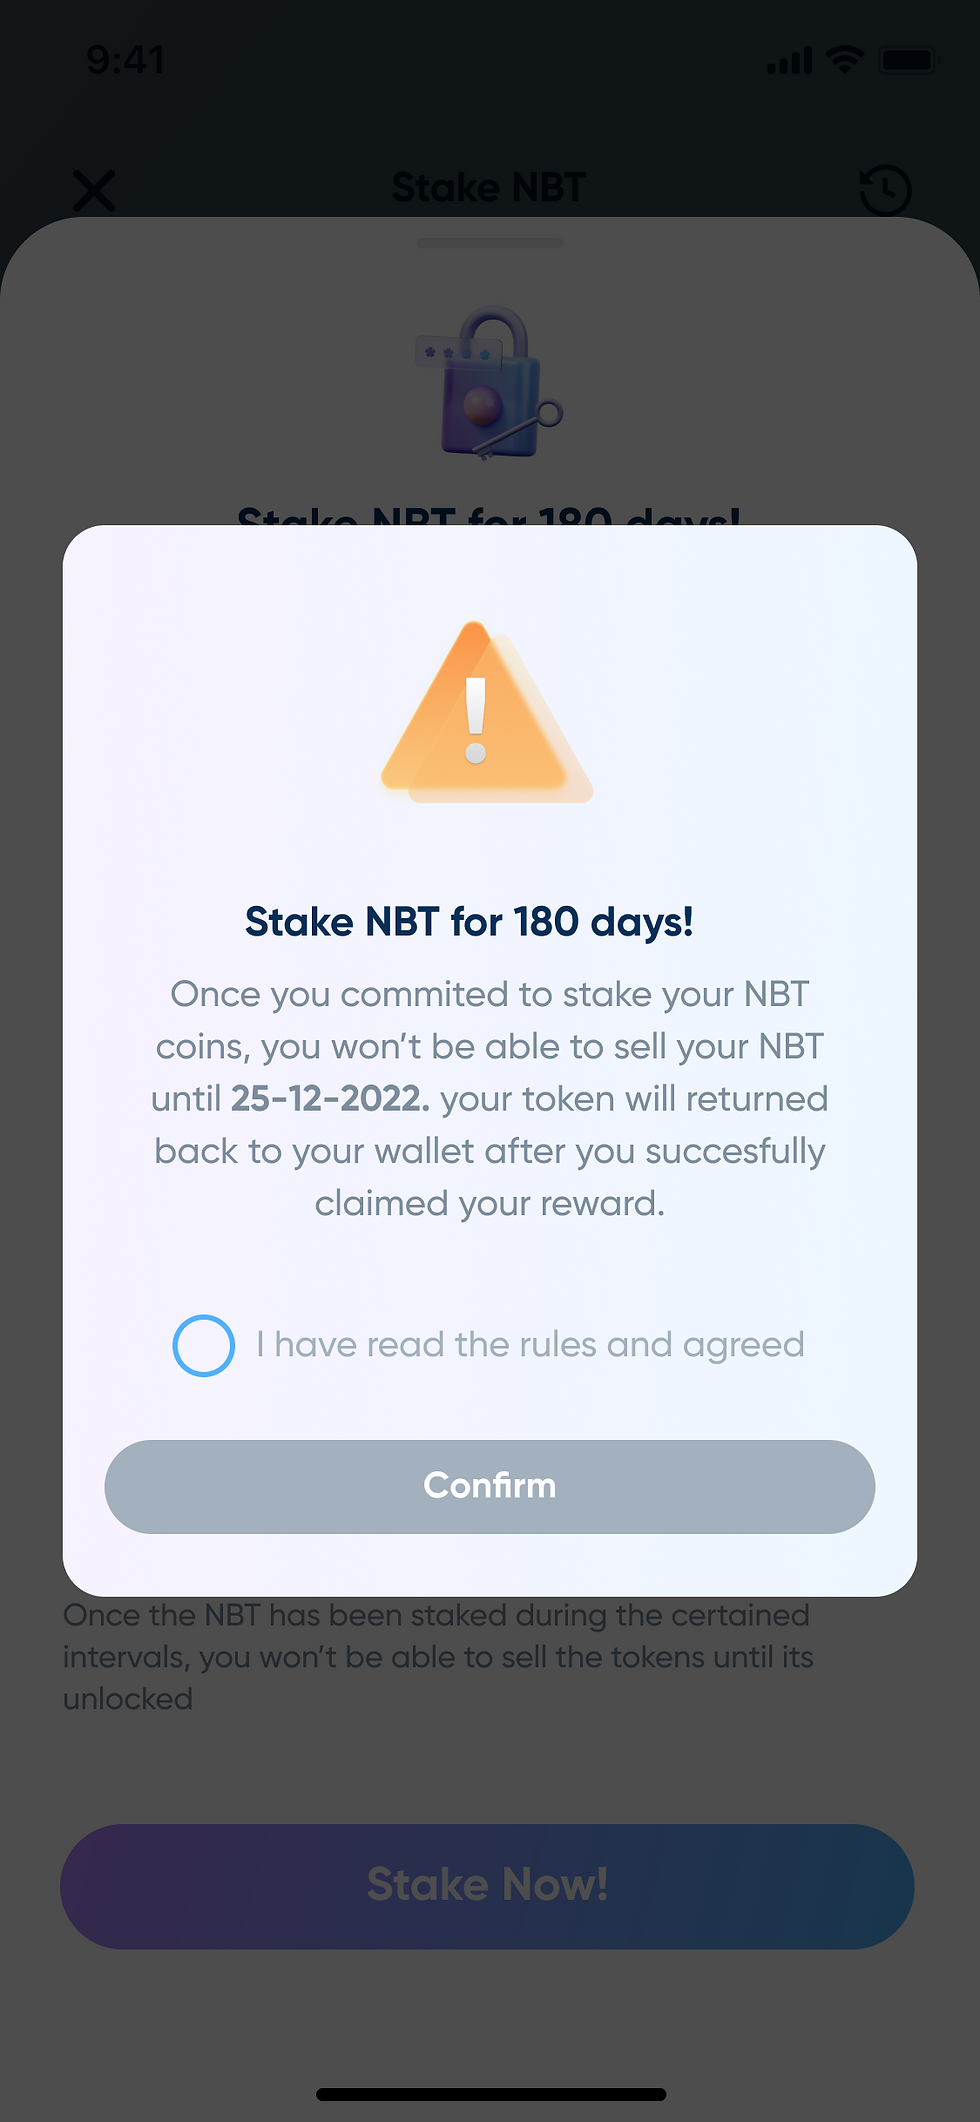Tap the padlock and key illustration
Screen dimensions: 980x2122
(x=489, y=383)
